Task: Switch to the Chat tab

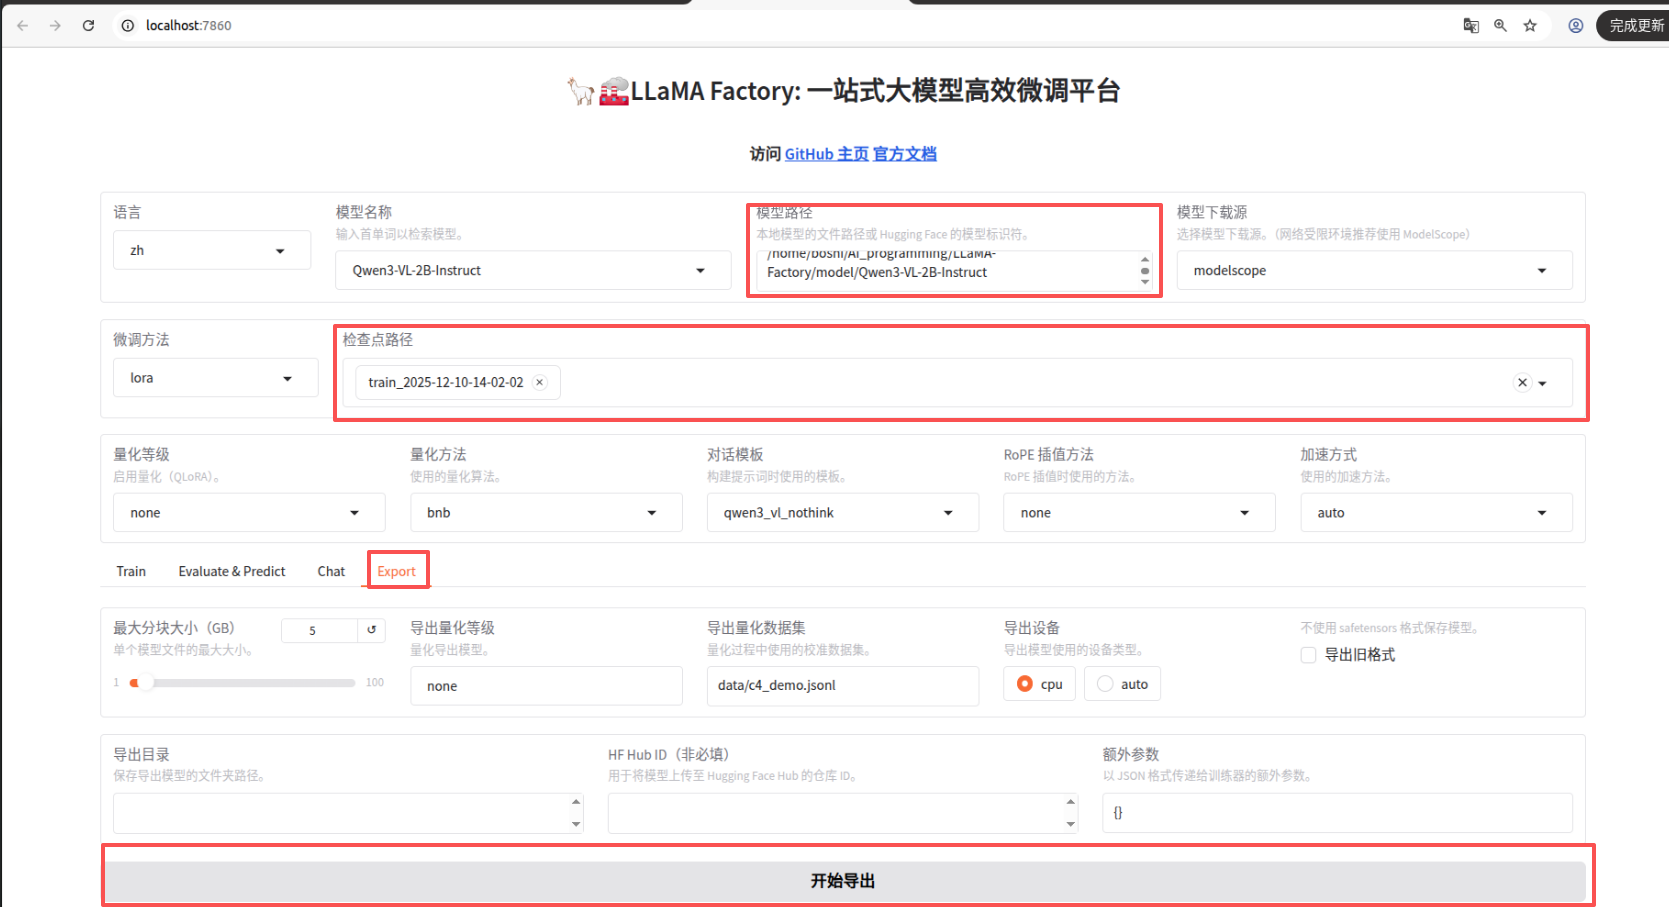Action: pyautogui.click(x=331, y=571)
